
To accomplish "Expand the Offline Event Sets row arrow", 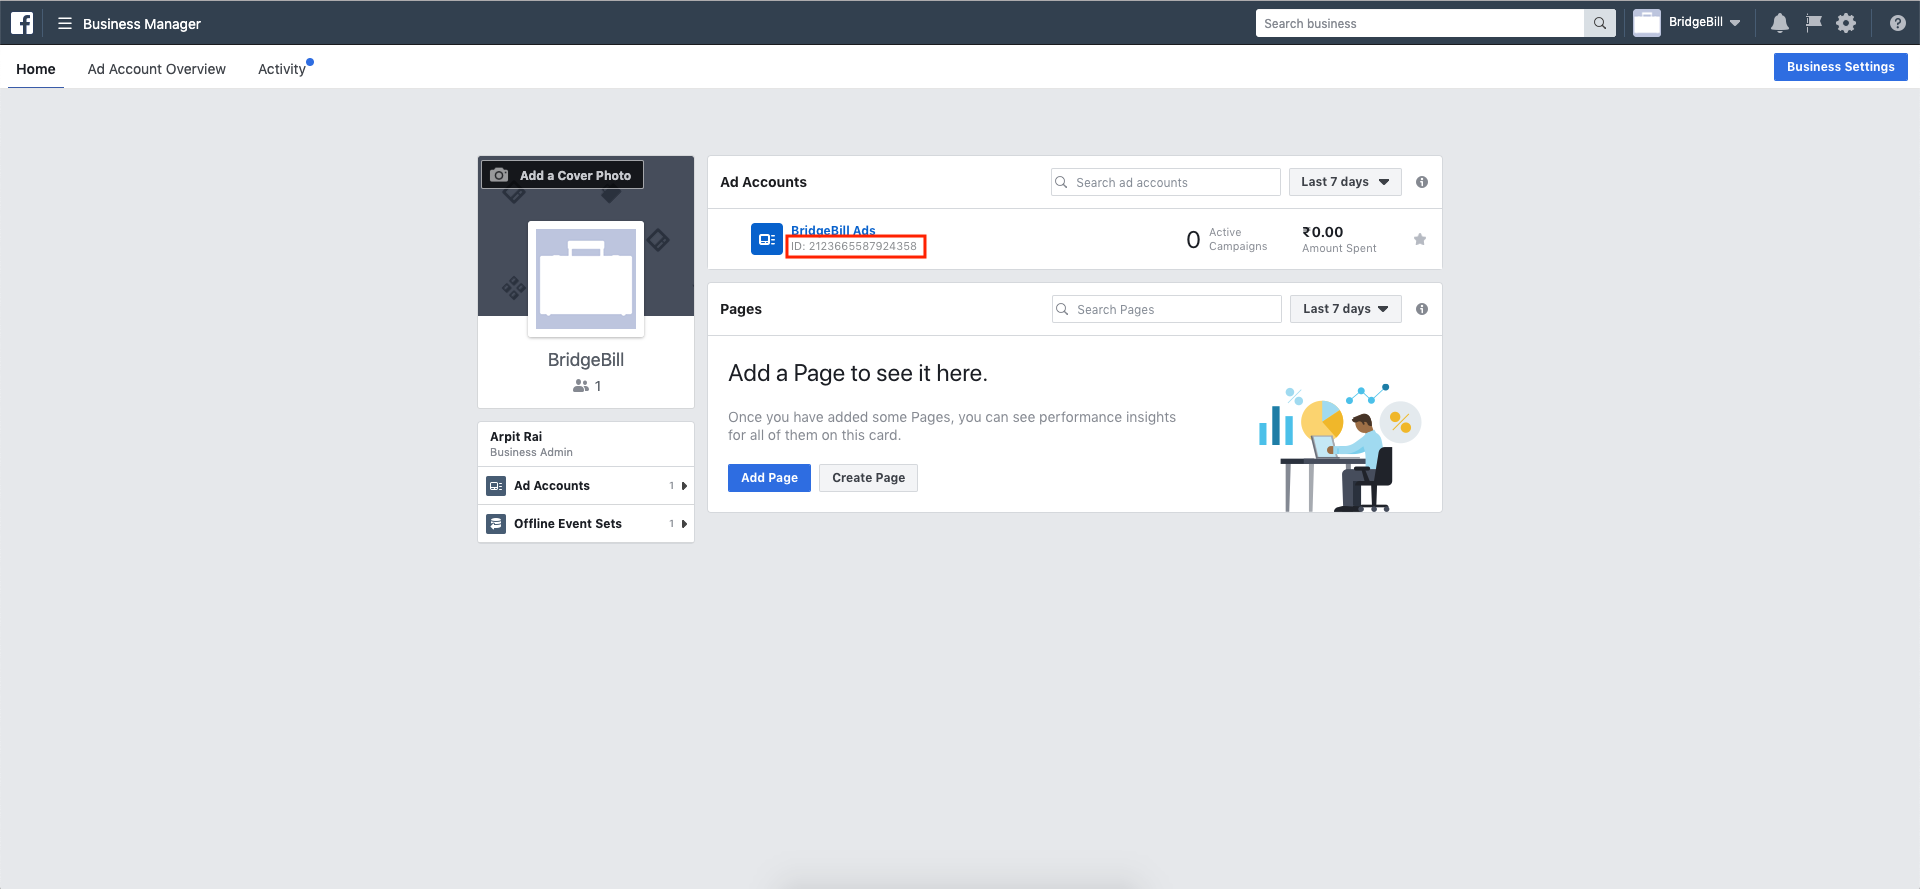I will click(x=684, y=524).
